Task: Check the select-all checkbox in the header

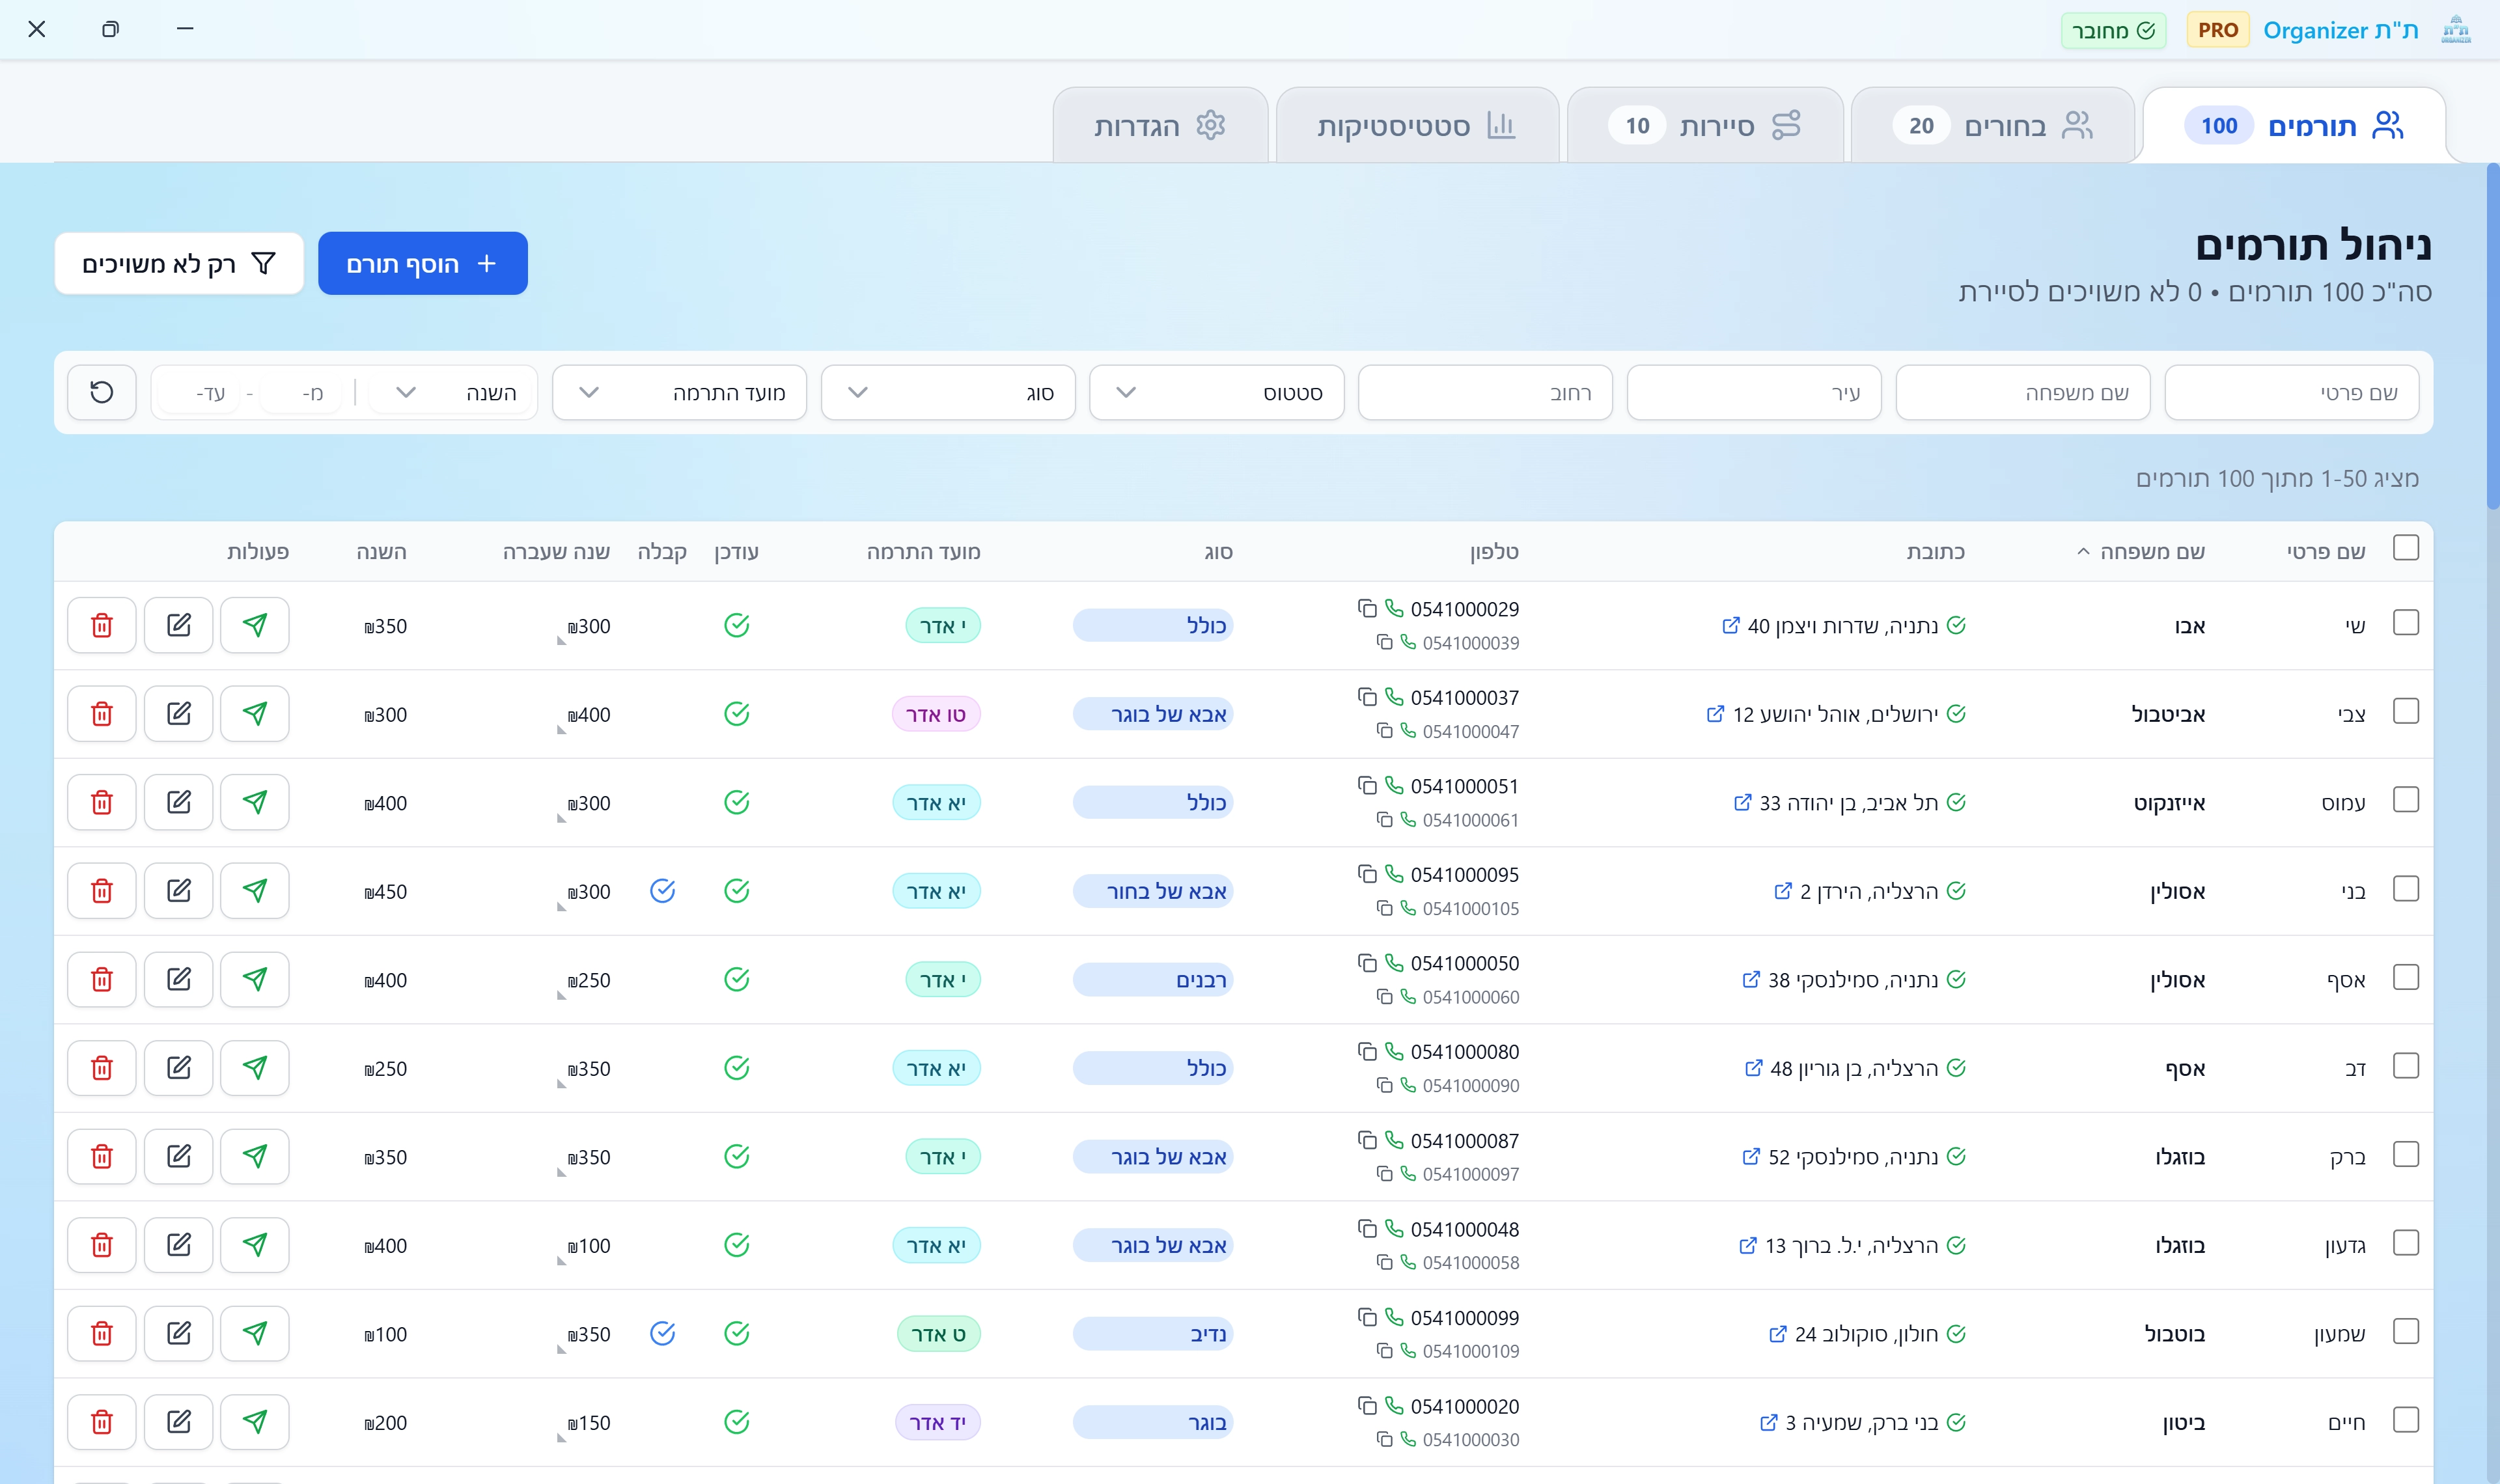Action: tap(2405, 548)
